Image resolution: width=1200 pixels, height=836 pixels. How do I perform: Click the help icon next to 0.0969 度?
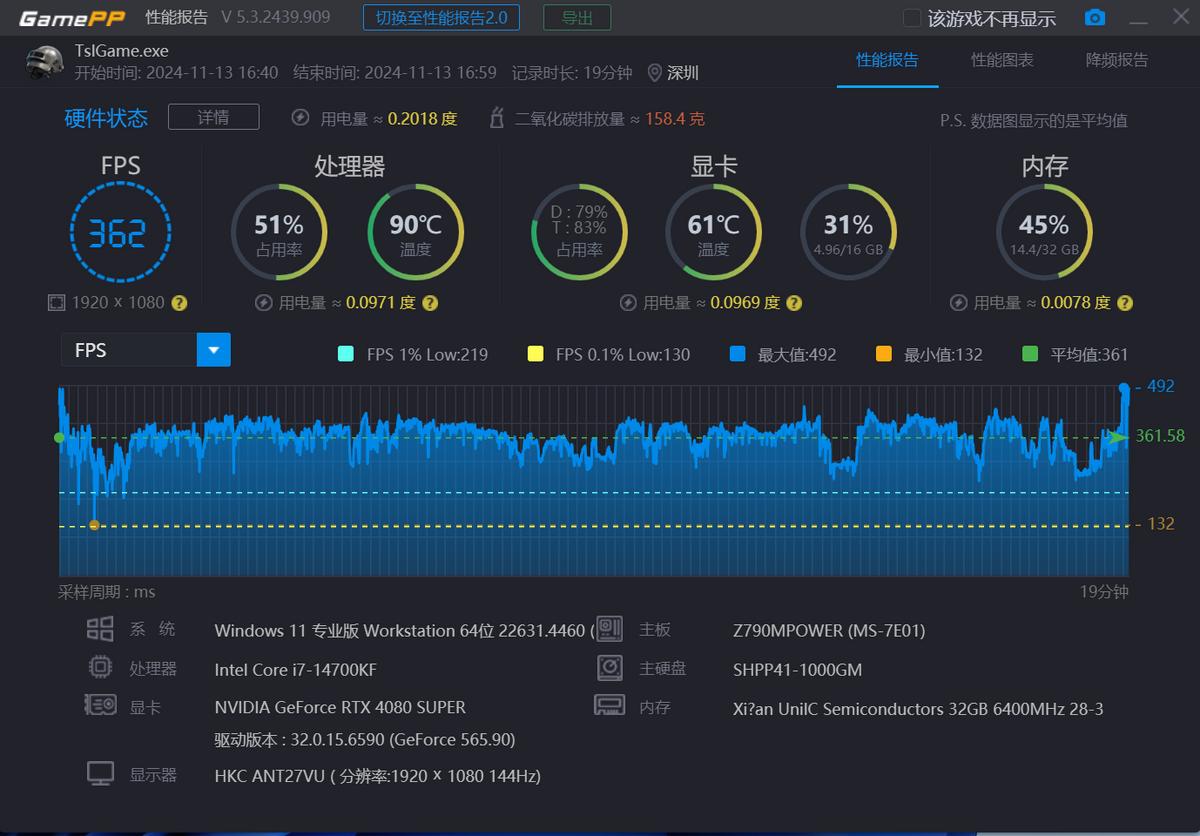[x=793, y=303]
